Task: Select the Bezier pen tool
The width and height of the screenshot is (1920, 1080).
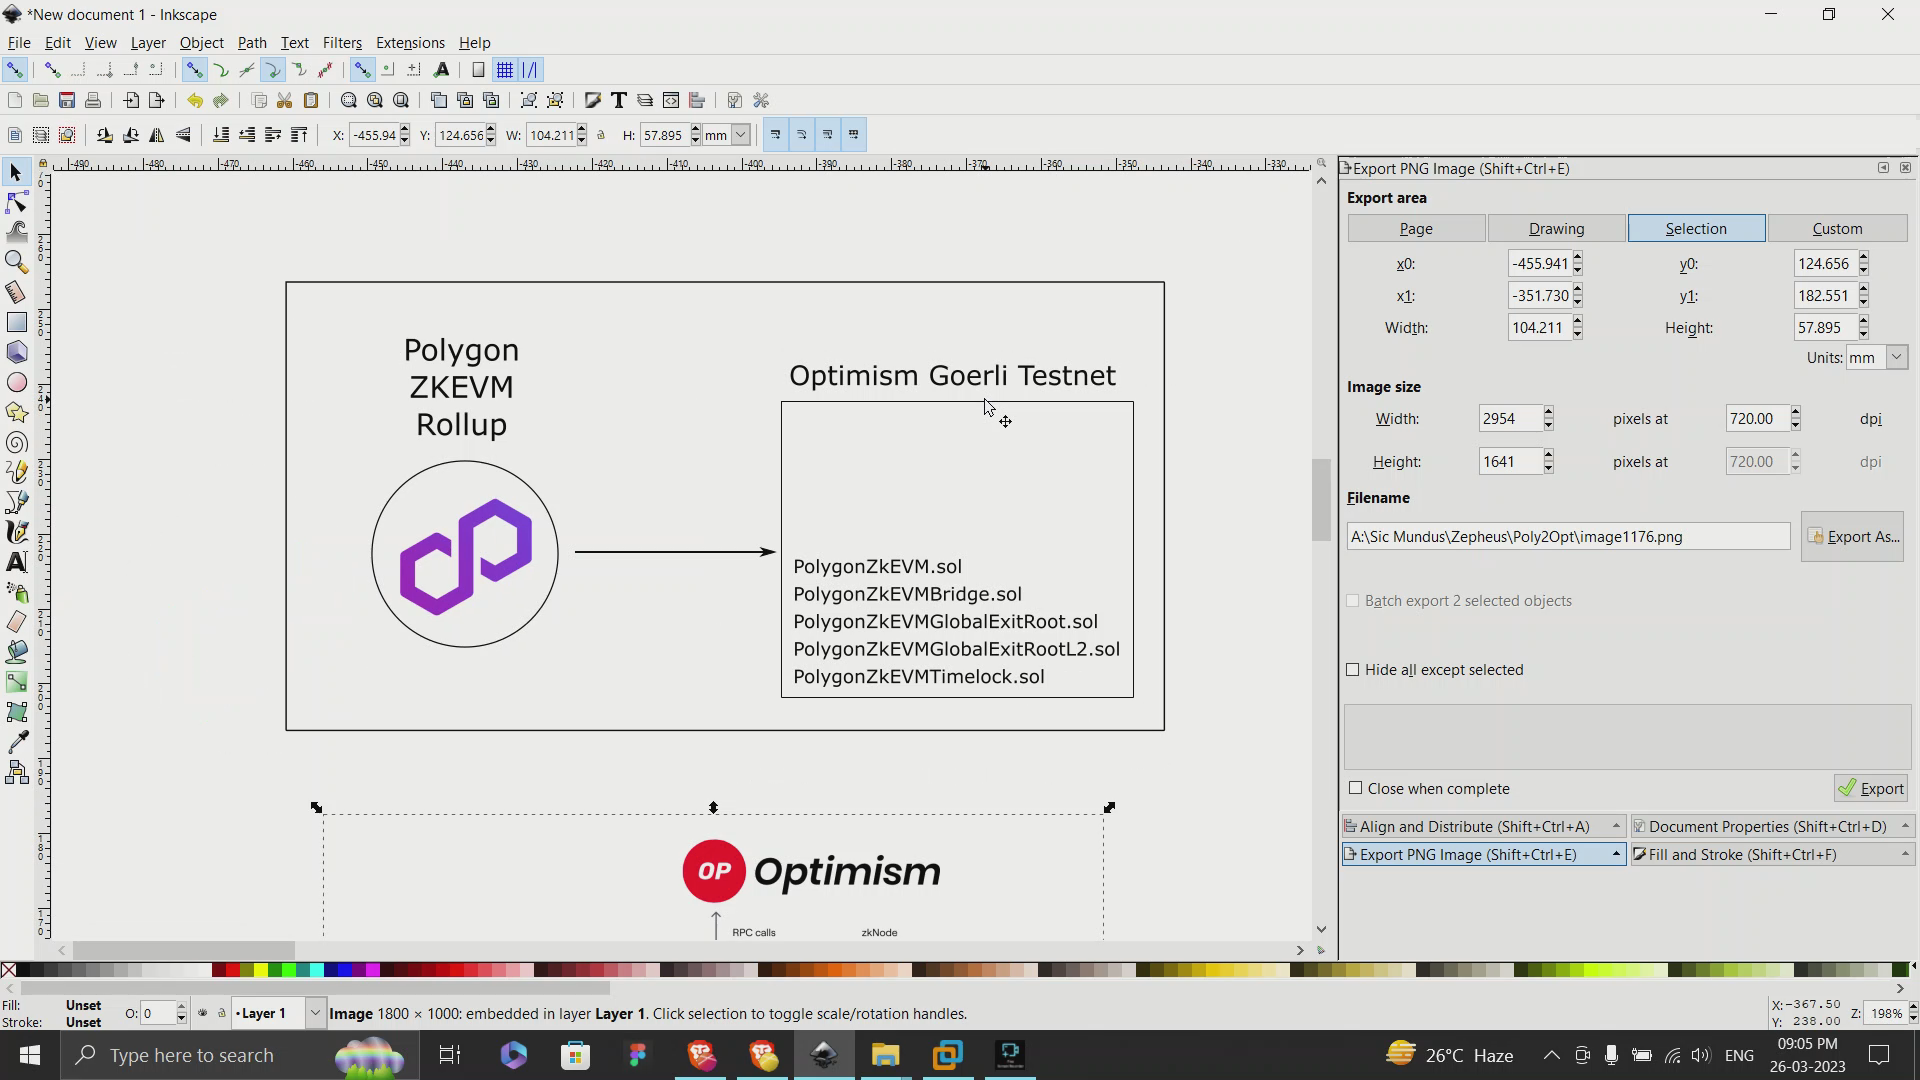Action: (x=16, y=502)
